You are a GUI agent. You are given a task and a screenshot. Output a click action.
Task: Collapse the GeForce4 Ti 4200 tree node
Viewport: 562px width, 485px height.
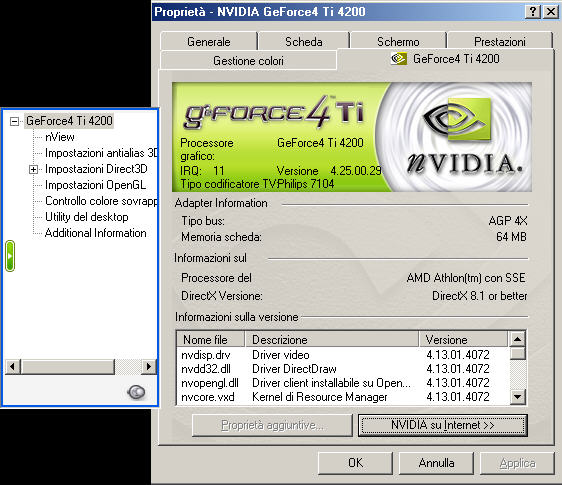pyautogui.click(x=14, y=121)
